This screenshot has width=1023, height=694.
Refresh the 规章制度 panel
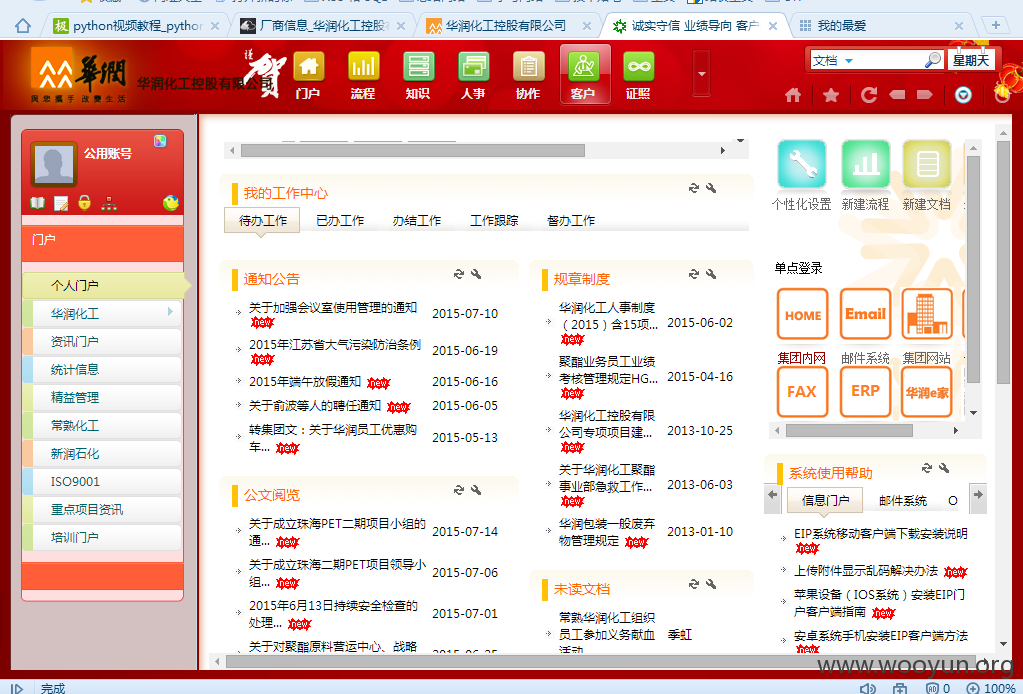(x=694, y=274)
